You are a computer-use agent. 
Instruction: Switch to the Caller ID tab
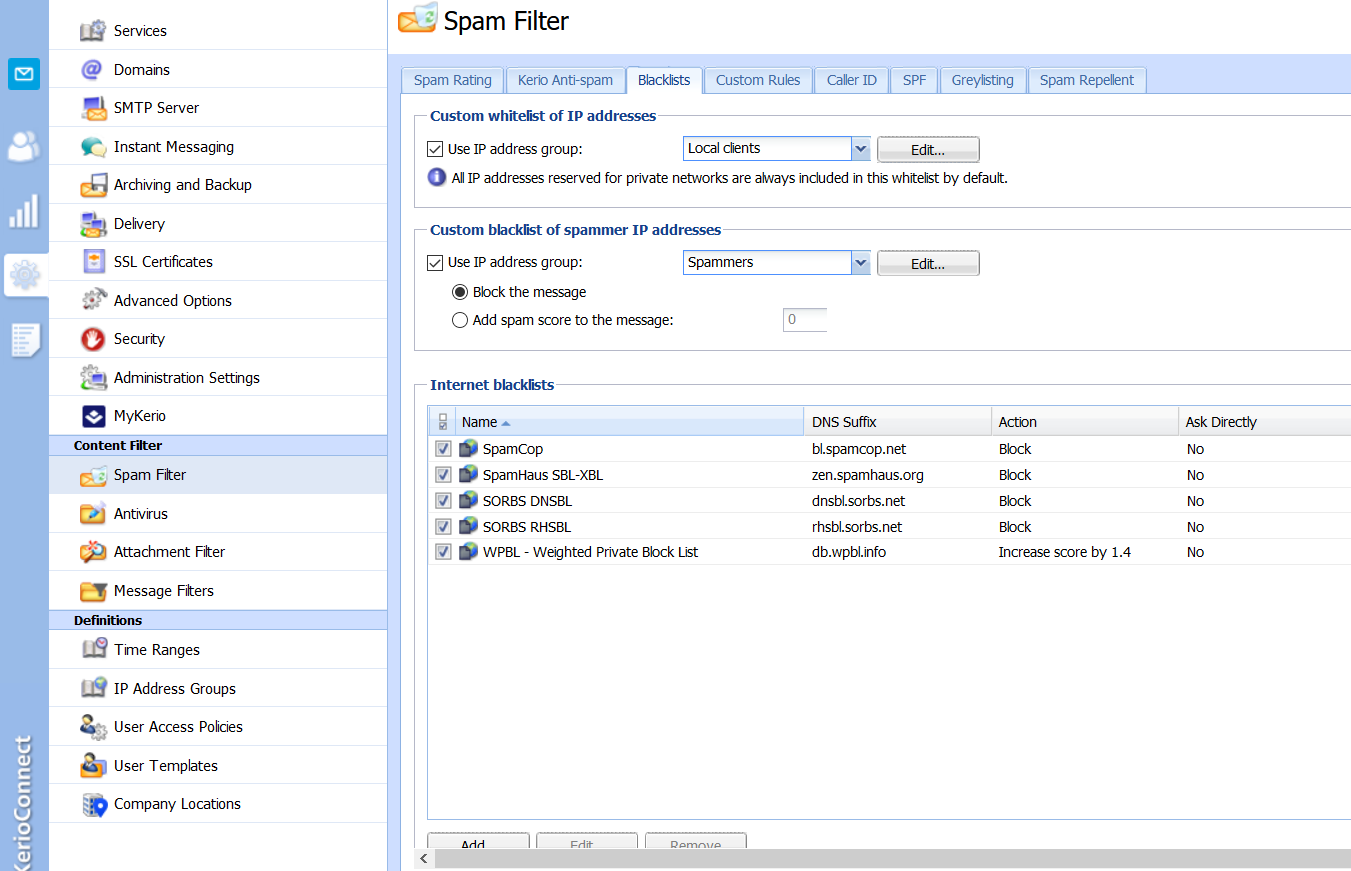(851, 80)
